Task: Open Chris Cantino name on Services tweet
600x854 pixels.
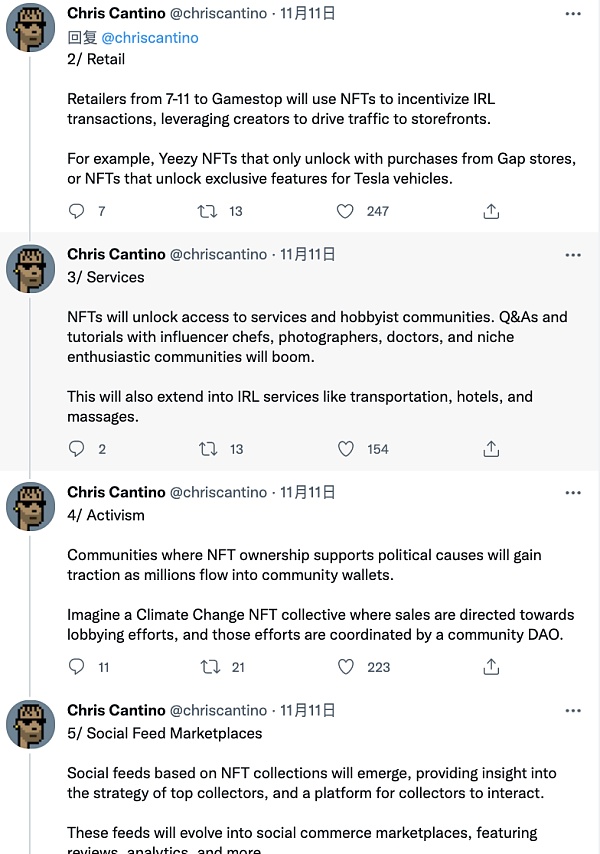Action: pos(115,254)
